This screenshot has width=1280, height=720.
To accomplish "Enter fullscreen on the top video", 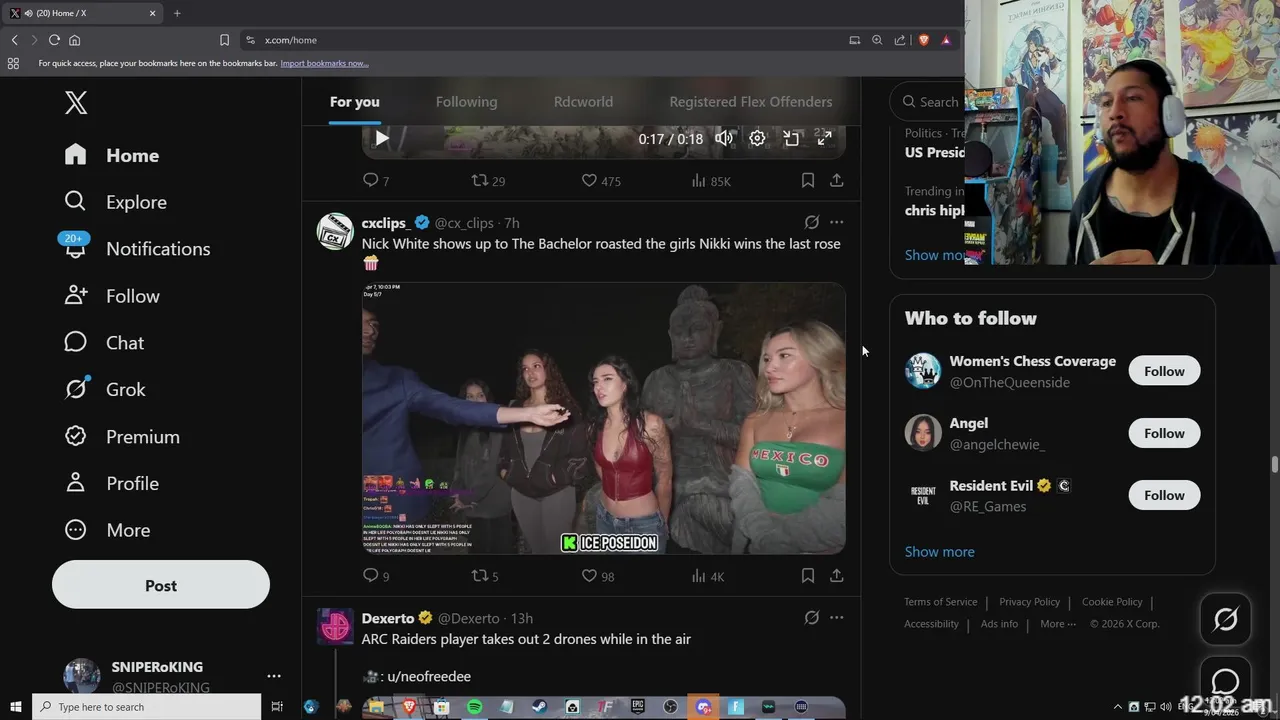I will click(824, 139).
